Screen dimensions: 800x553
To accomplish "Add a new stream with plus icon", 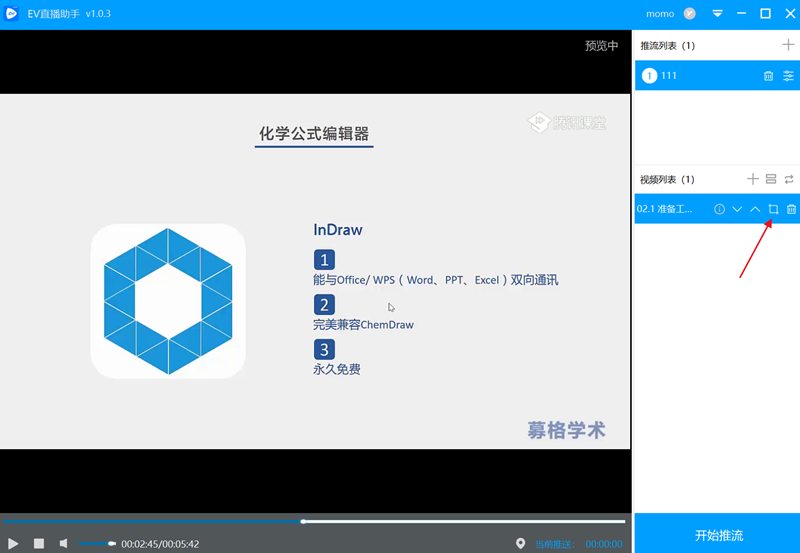I will tap(788, 45).
